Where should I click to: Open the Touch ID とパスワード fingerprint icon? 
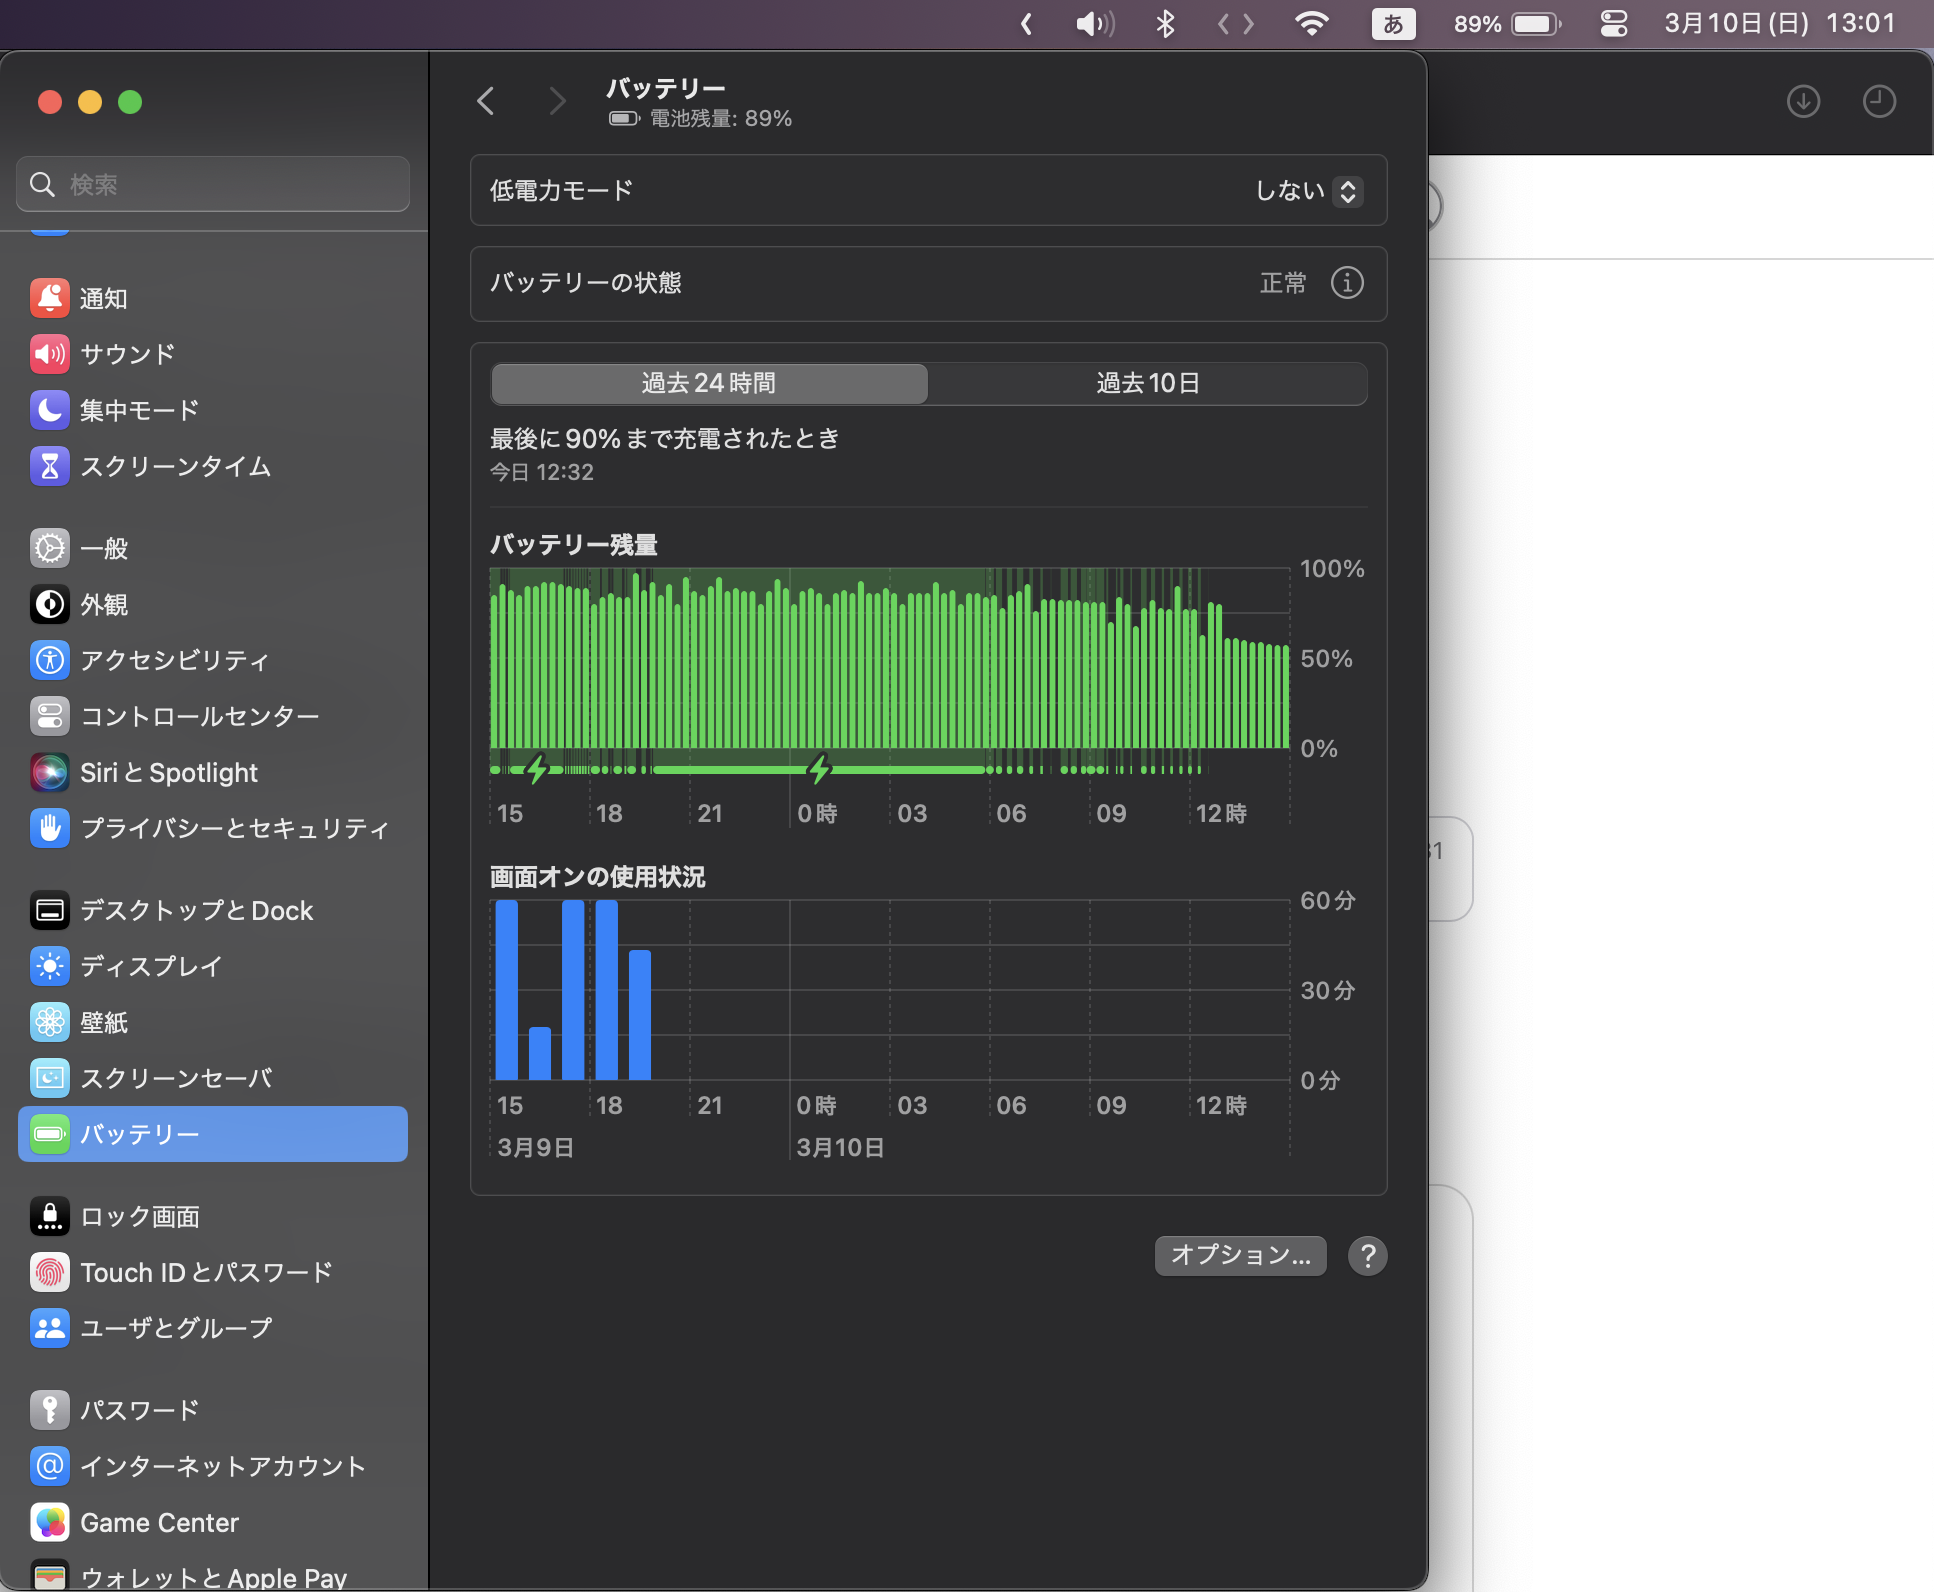point(50,1272)
